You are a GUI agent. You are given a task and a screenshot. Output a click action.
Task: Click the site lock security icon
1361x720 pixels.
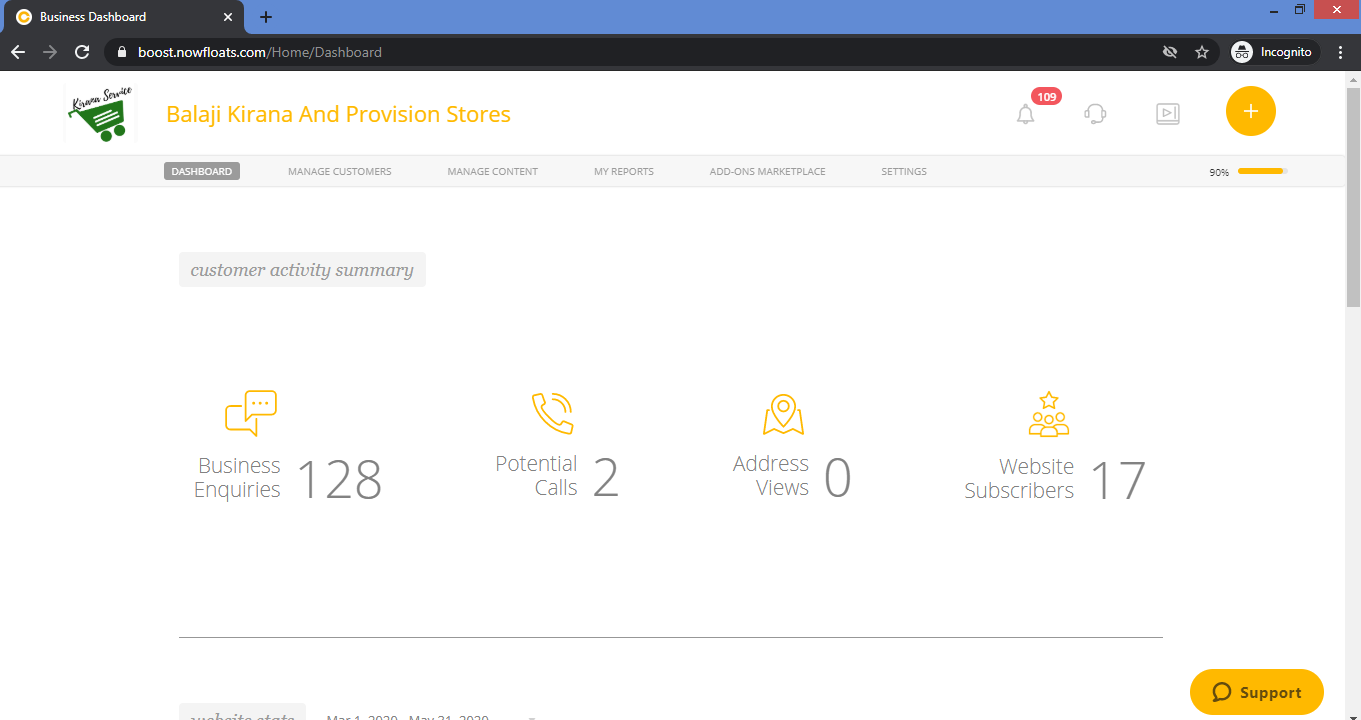coord(121,52)
